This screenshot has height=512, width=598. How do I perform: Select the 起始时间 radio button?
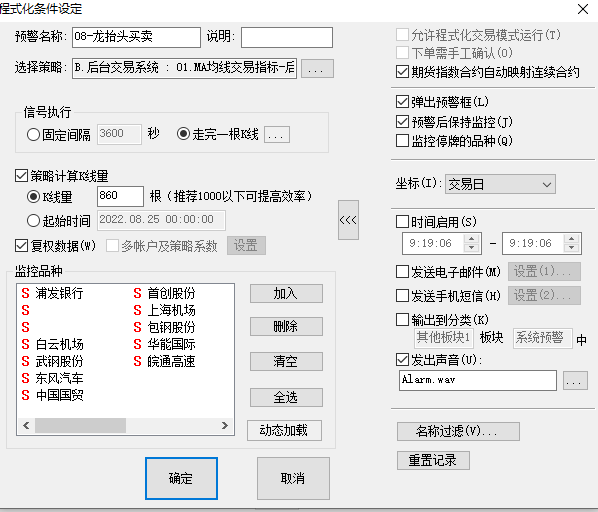34,220
